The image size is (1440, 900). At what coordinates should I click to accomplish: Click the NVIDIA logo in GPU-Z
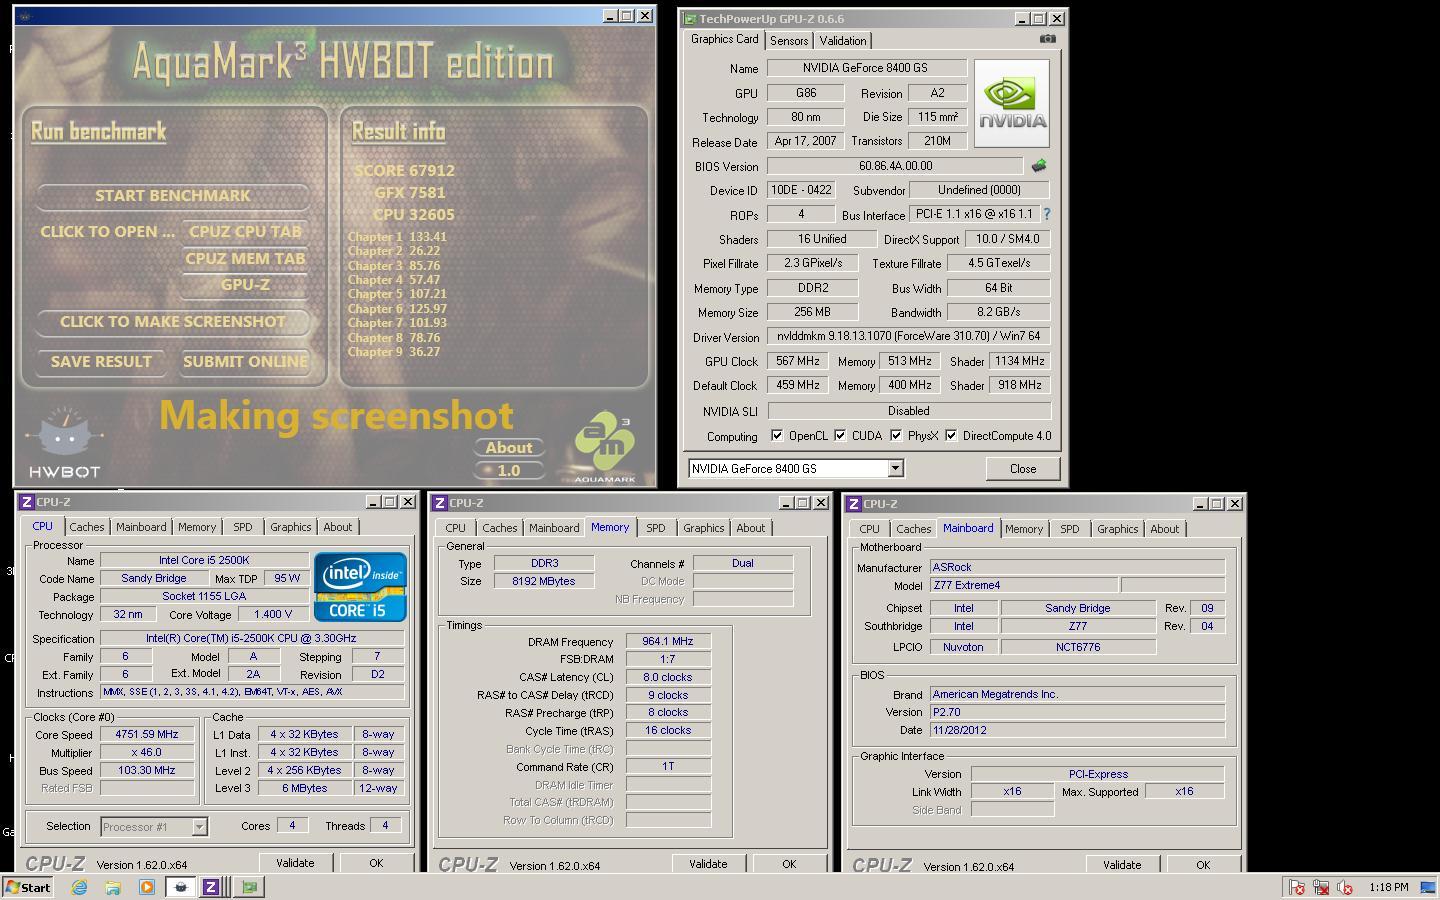[1012, 103]
